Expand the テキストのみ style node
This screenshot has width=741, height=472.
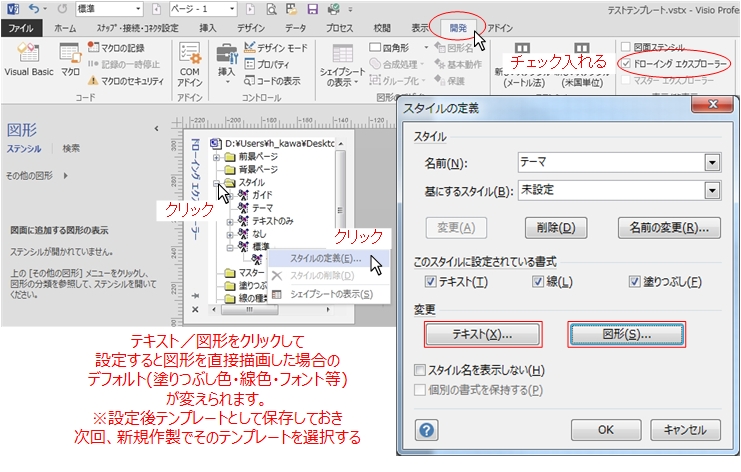tap(230, 221)
